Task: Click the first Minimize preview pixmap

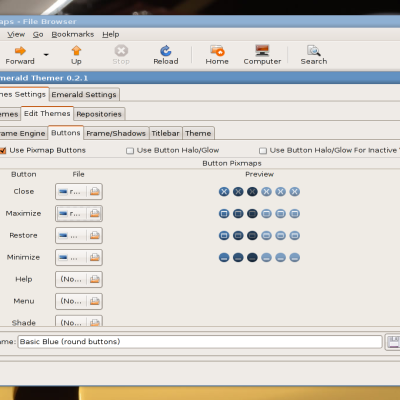Action: [x=224, y=257]
